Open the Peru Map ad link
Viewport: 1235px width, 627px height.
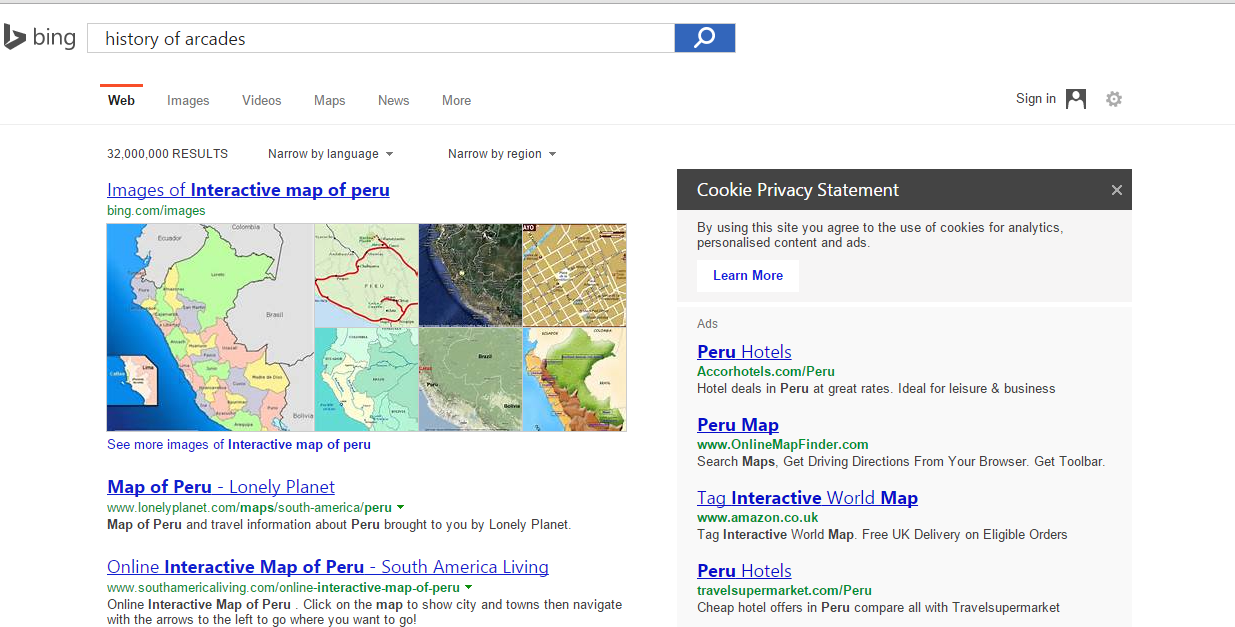click(x=737, y=425)
